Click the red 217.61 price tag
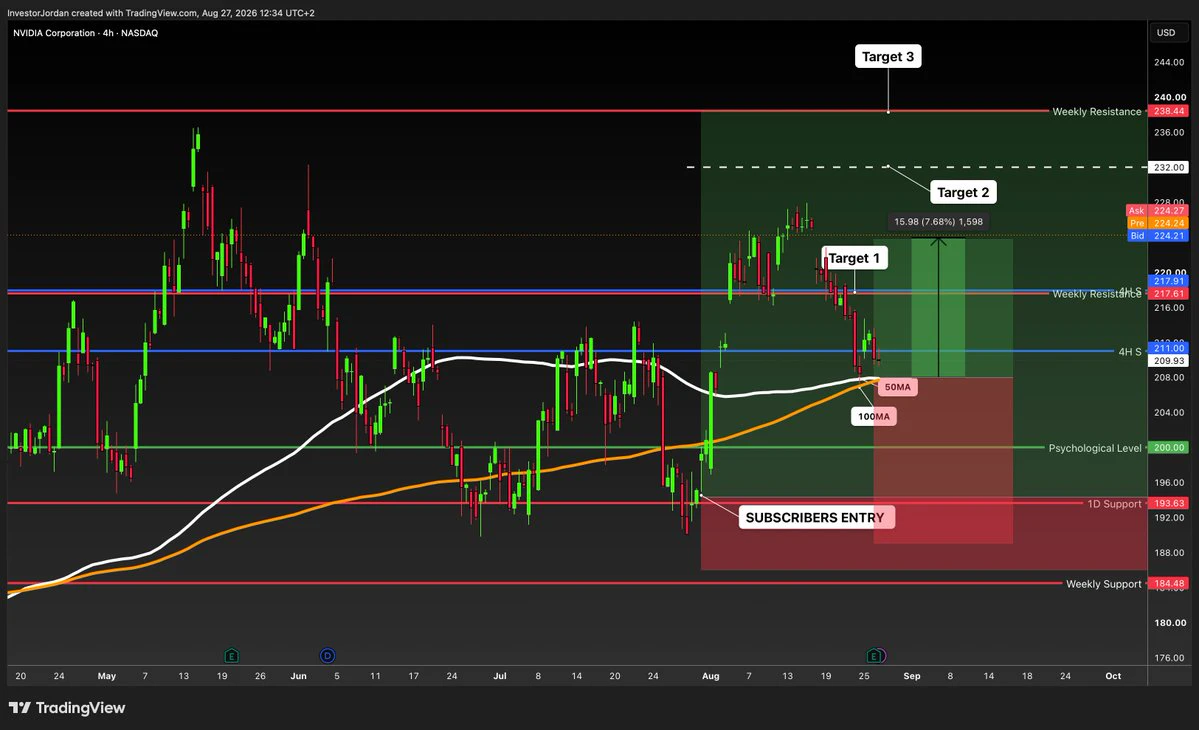Viewport: 1199px width, 730px height. point(1169,294)
